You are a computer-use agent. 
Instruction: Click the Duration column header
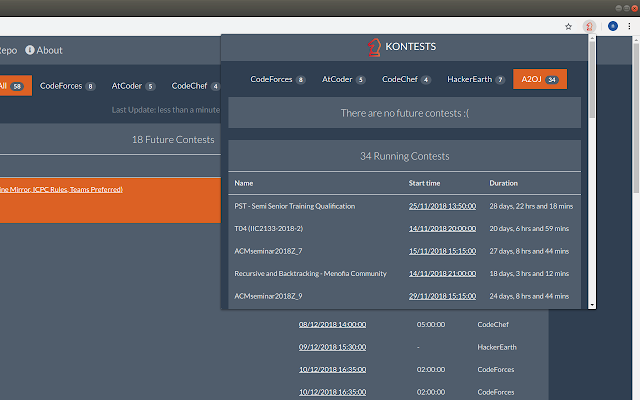click(x=504, y=183)
